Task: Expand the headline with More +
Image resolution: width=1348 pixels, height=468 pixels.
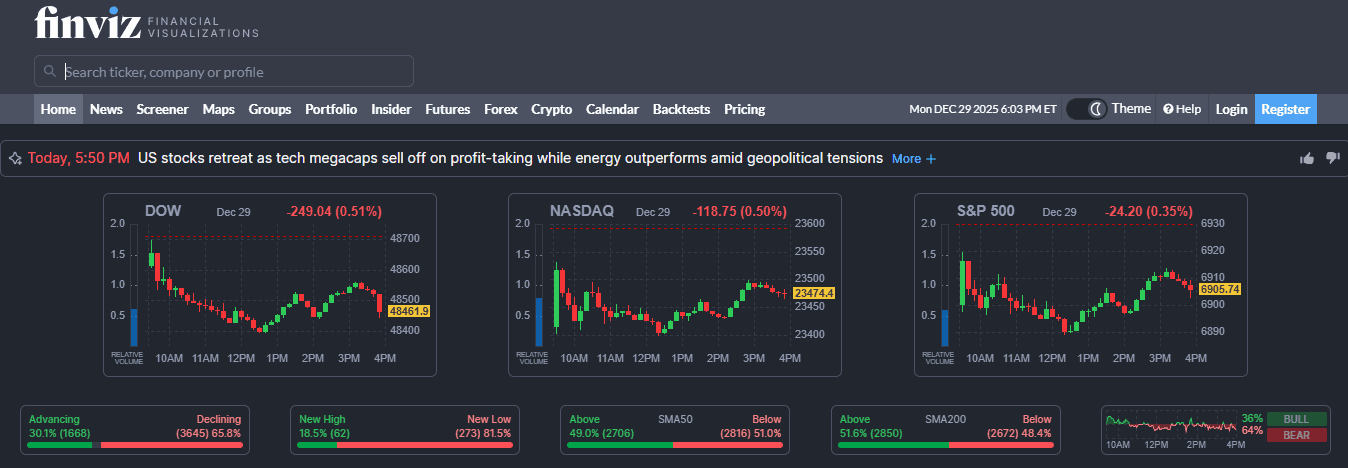Action: click(914, 158)
